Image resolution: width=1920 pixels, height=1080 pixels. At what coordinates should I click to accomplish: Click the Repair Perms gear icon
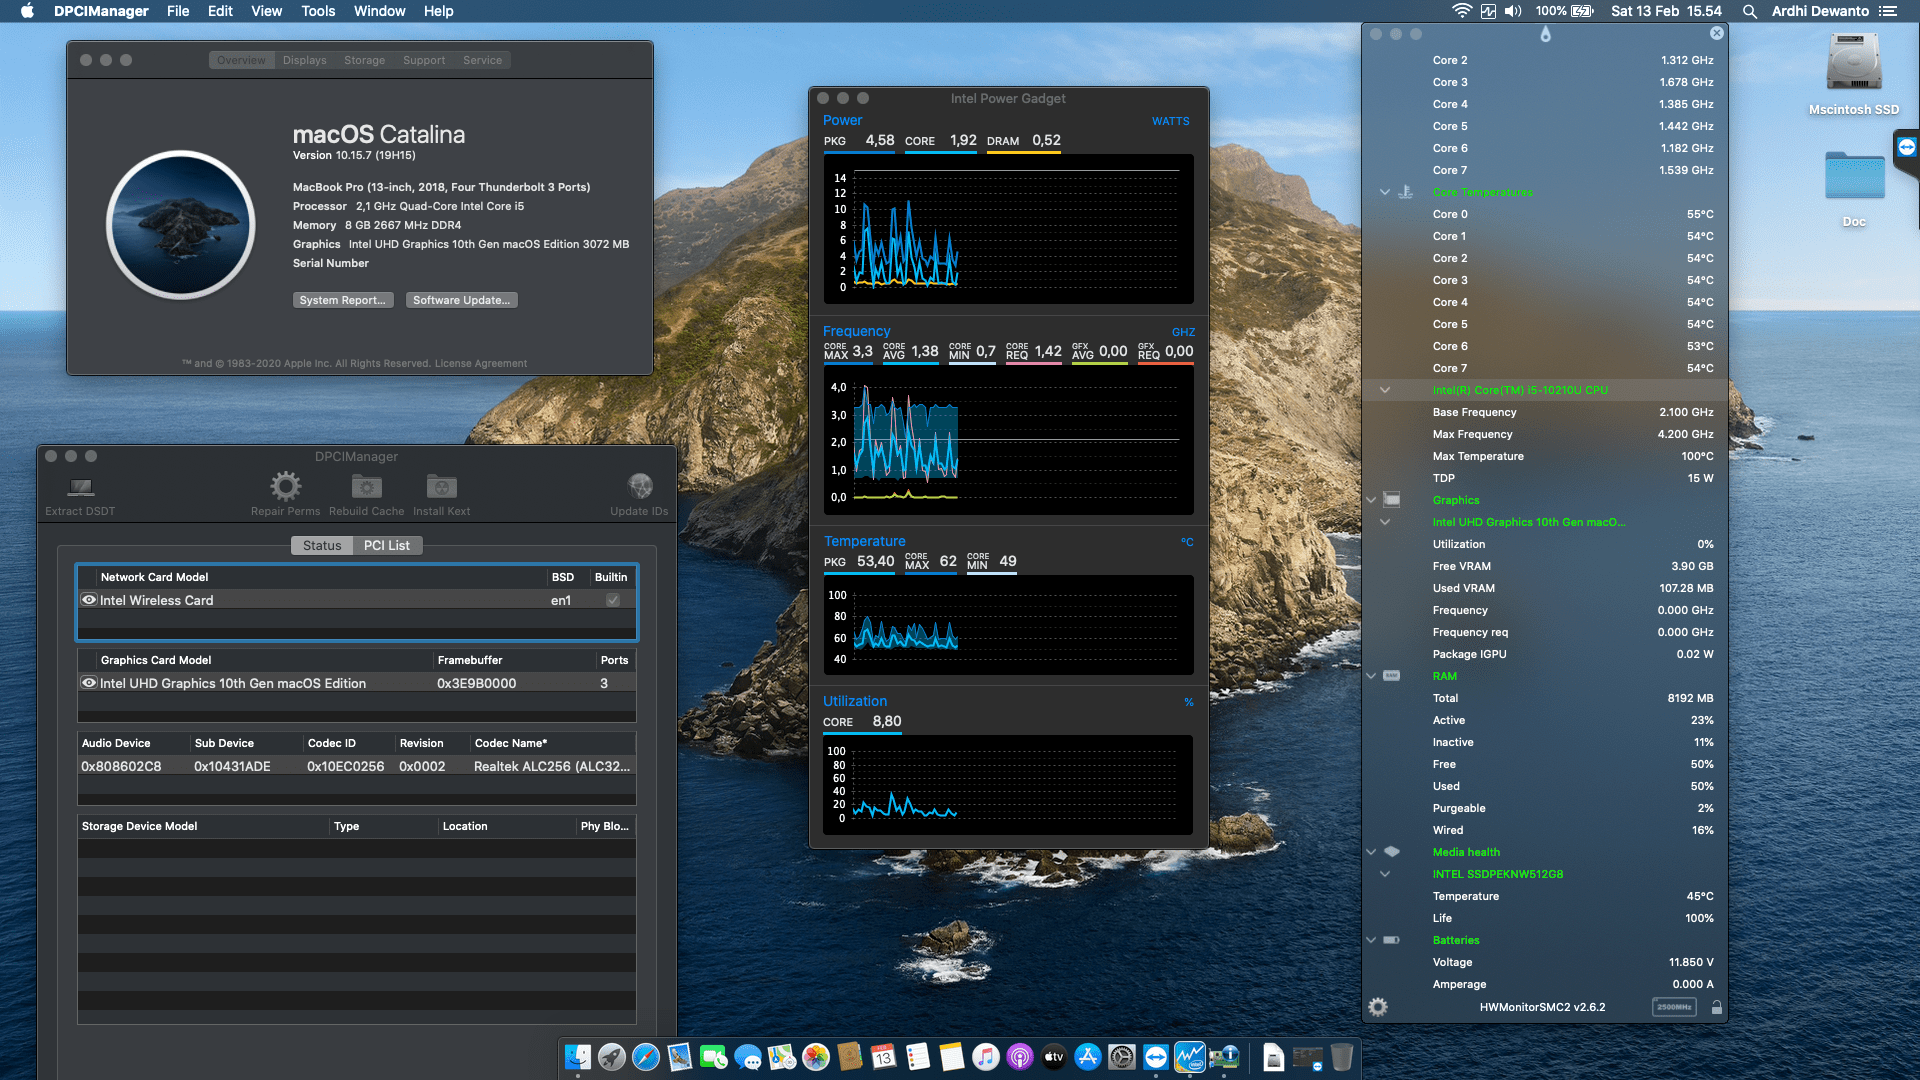(x=285, y=487)
